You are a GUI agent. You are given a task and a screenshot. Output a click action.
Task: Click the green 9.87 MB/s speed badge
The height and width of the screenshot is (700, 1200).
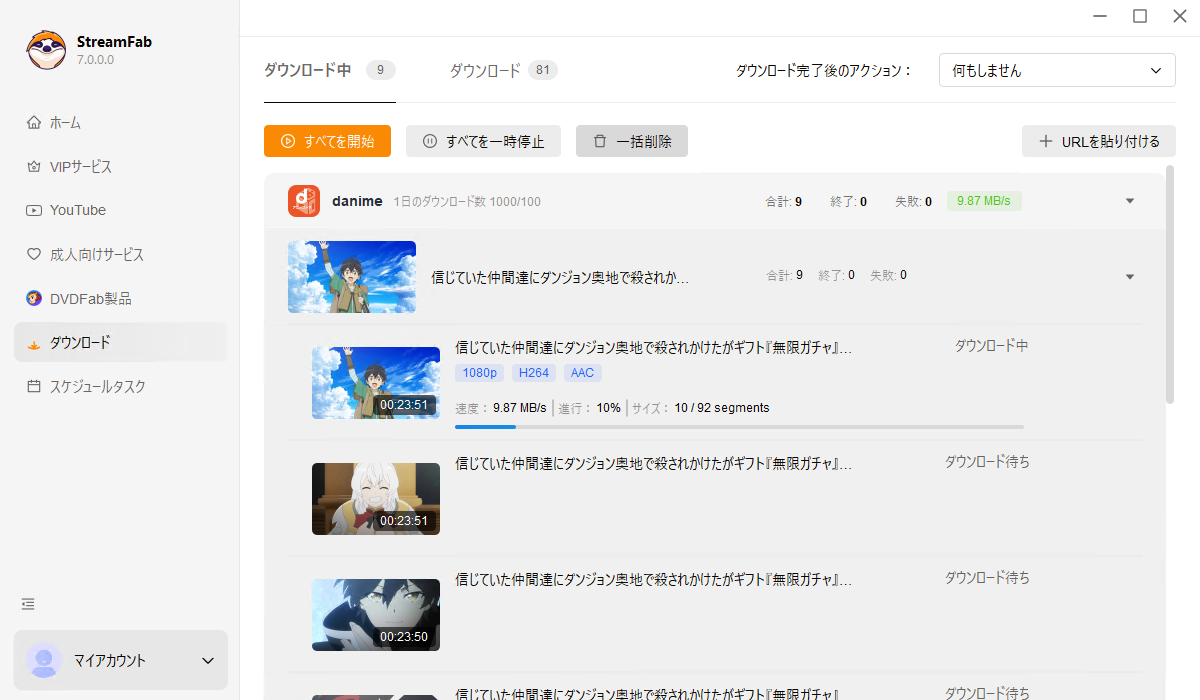[x=984, y=200]
